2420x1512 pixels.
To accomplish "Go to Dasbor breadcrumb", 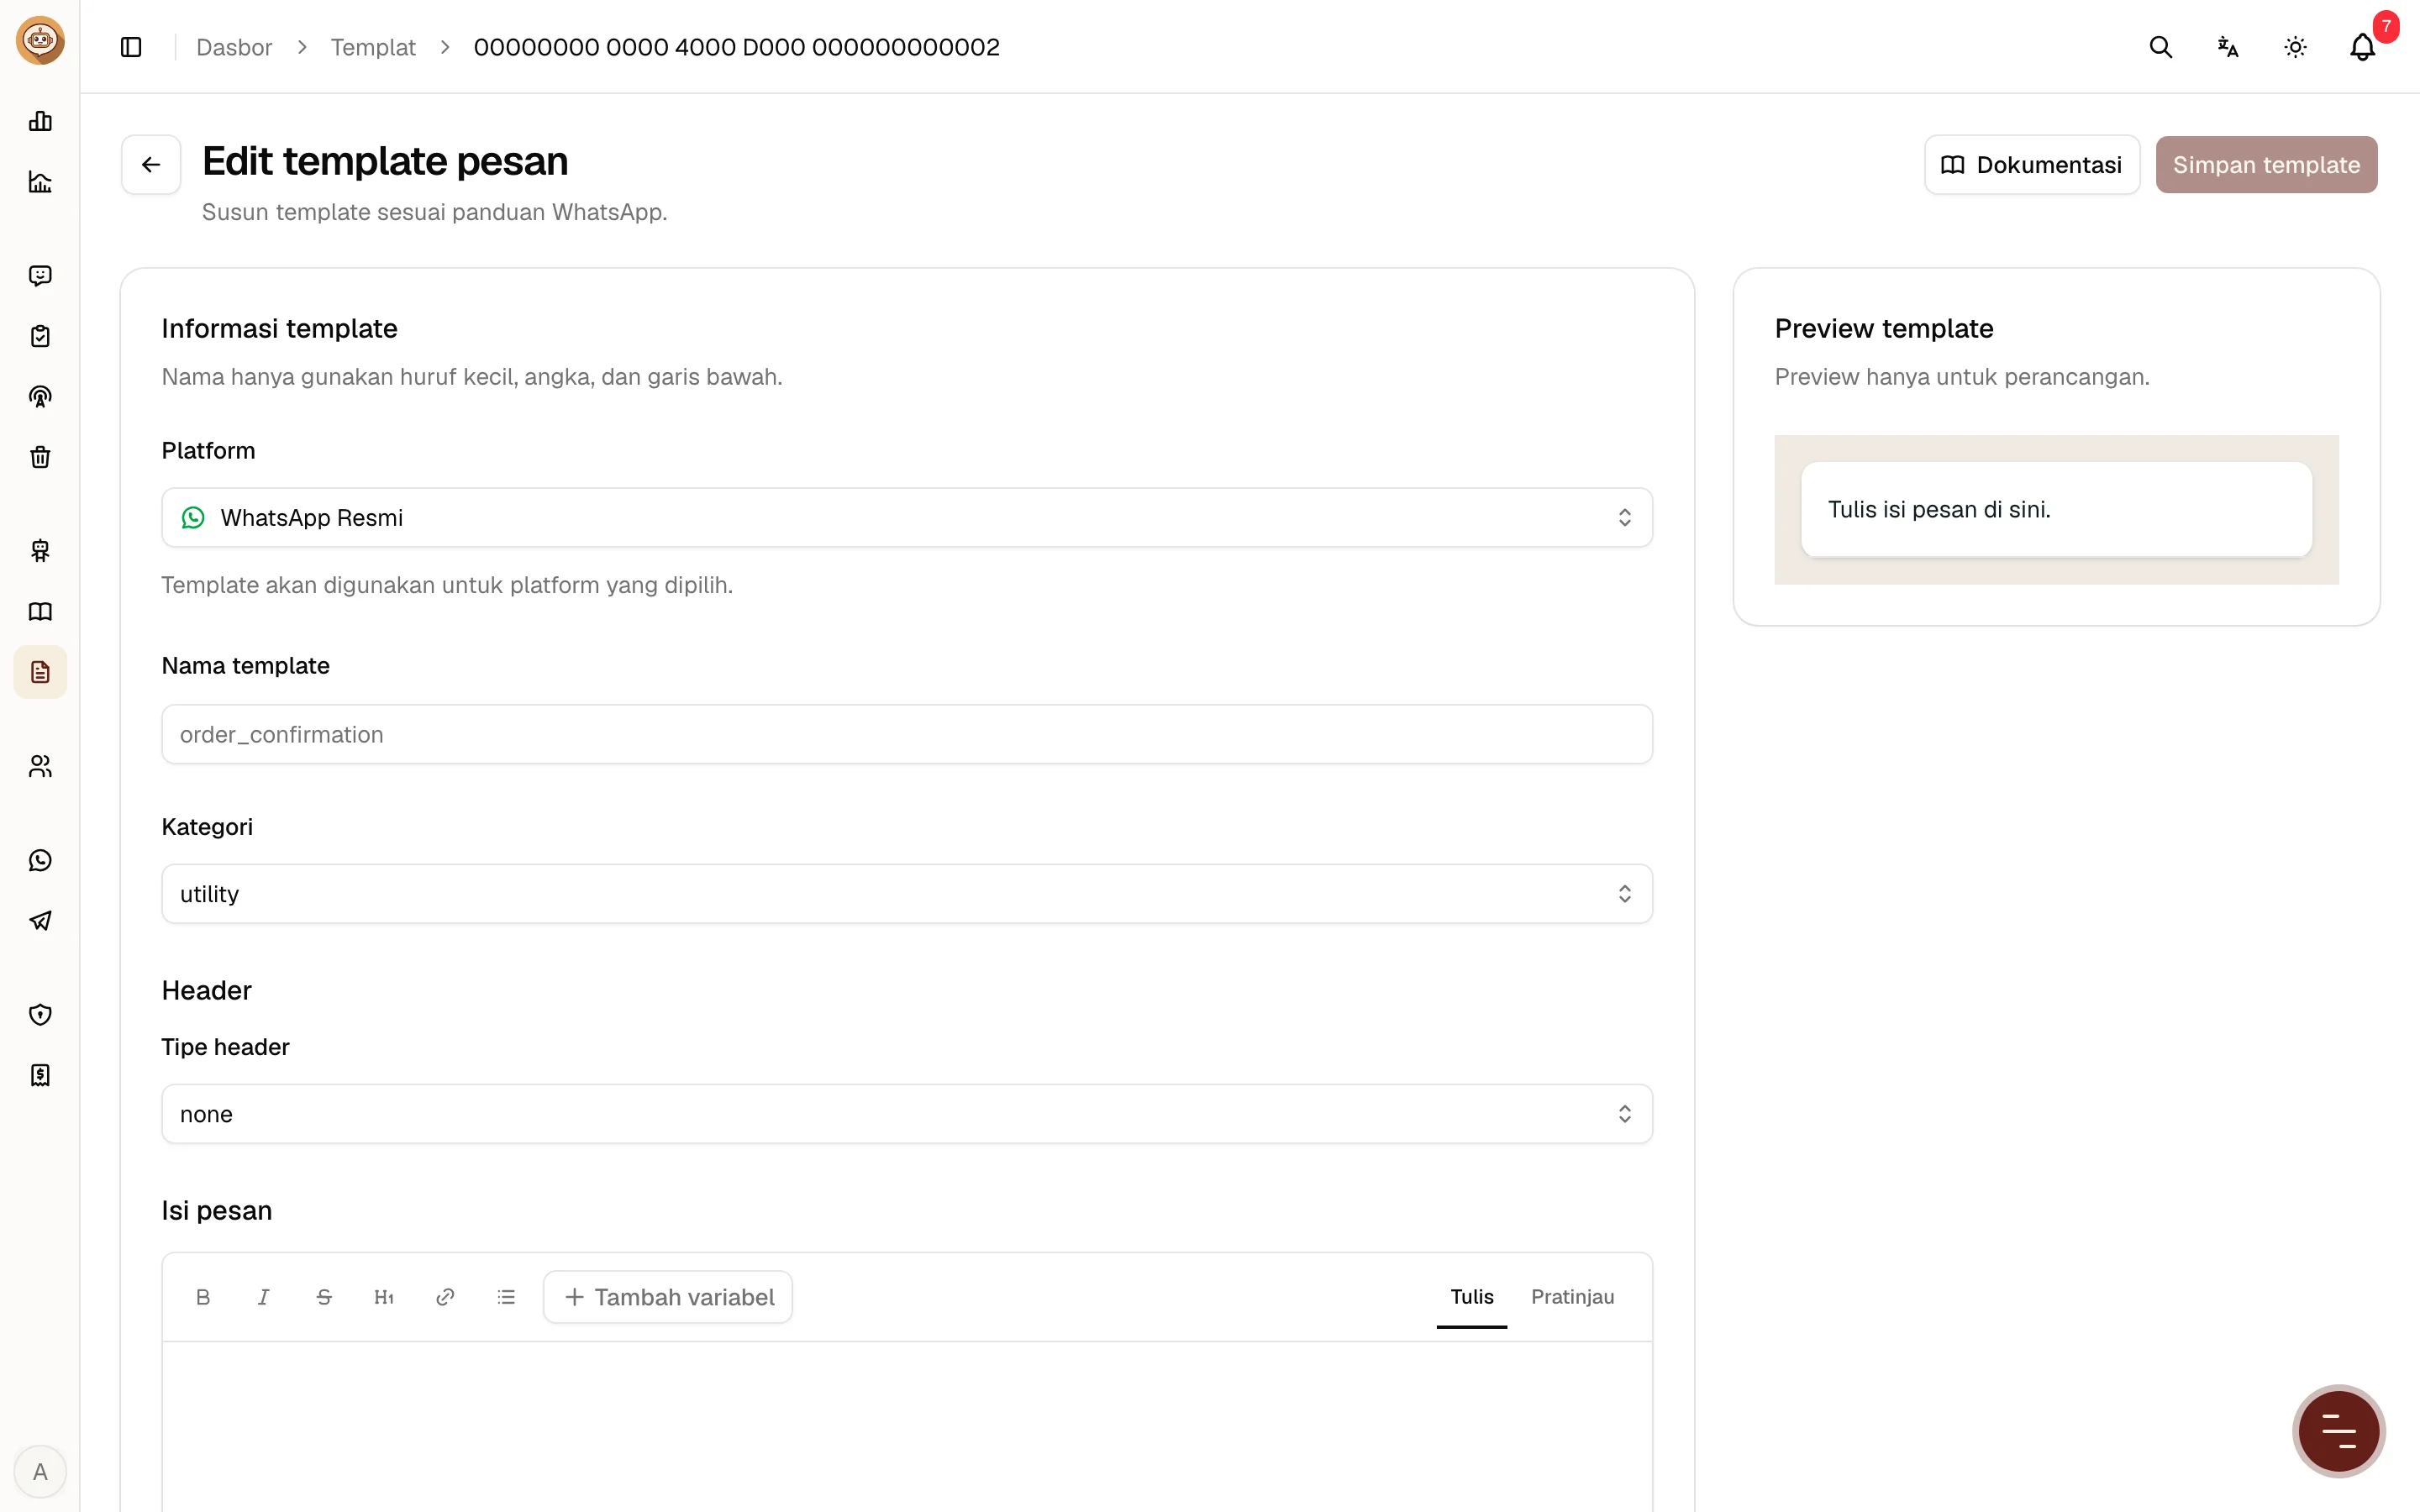I will click(234, 47).
